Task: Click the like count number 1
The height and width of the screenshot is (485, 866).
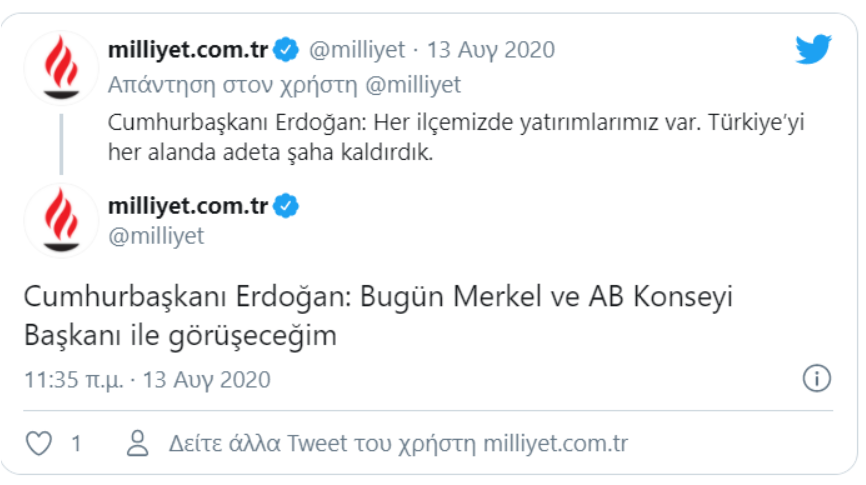Action: coord(76,443)
